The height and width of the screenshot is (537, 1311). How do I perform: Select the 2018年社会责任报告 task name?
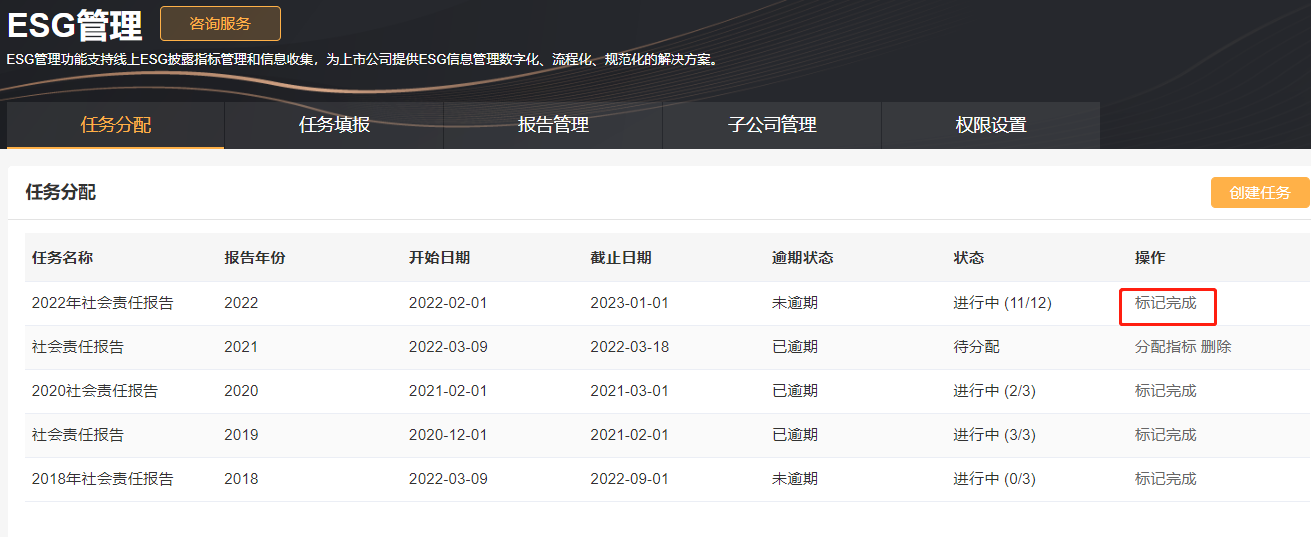click(103, 479)
